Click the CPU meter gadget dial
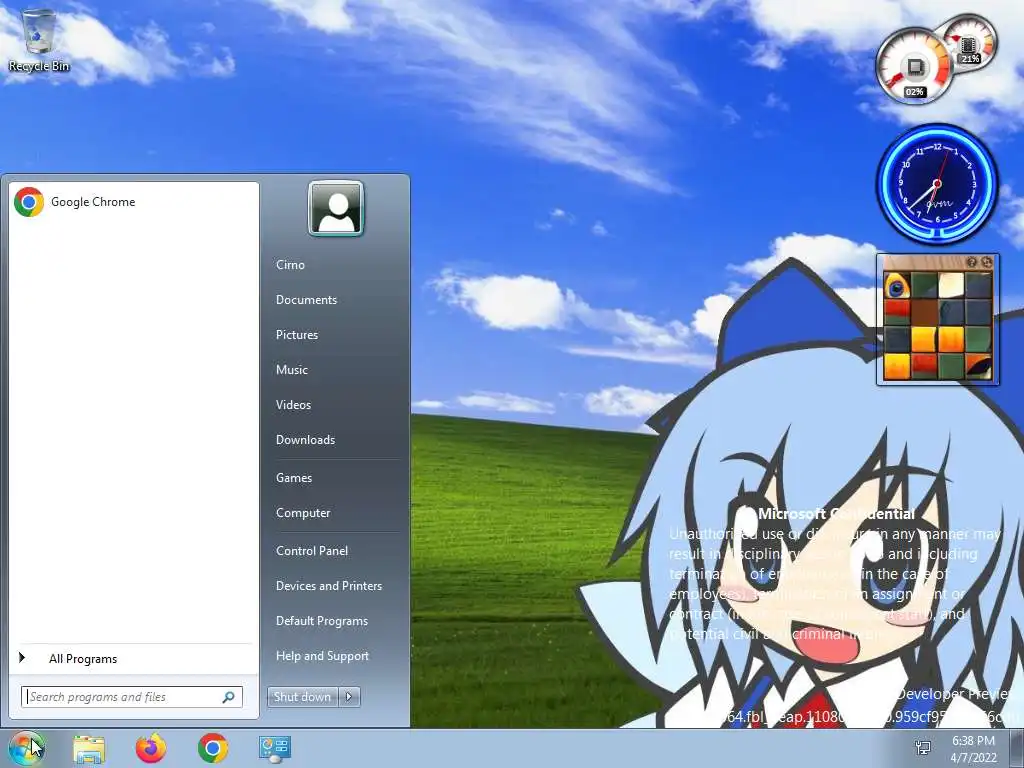 point(914,68)
